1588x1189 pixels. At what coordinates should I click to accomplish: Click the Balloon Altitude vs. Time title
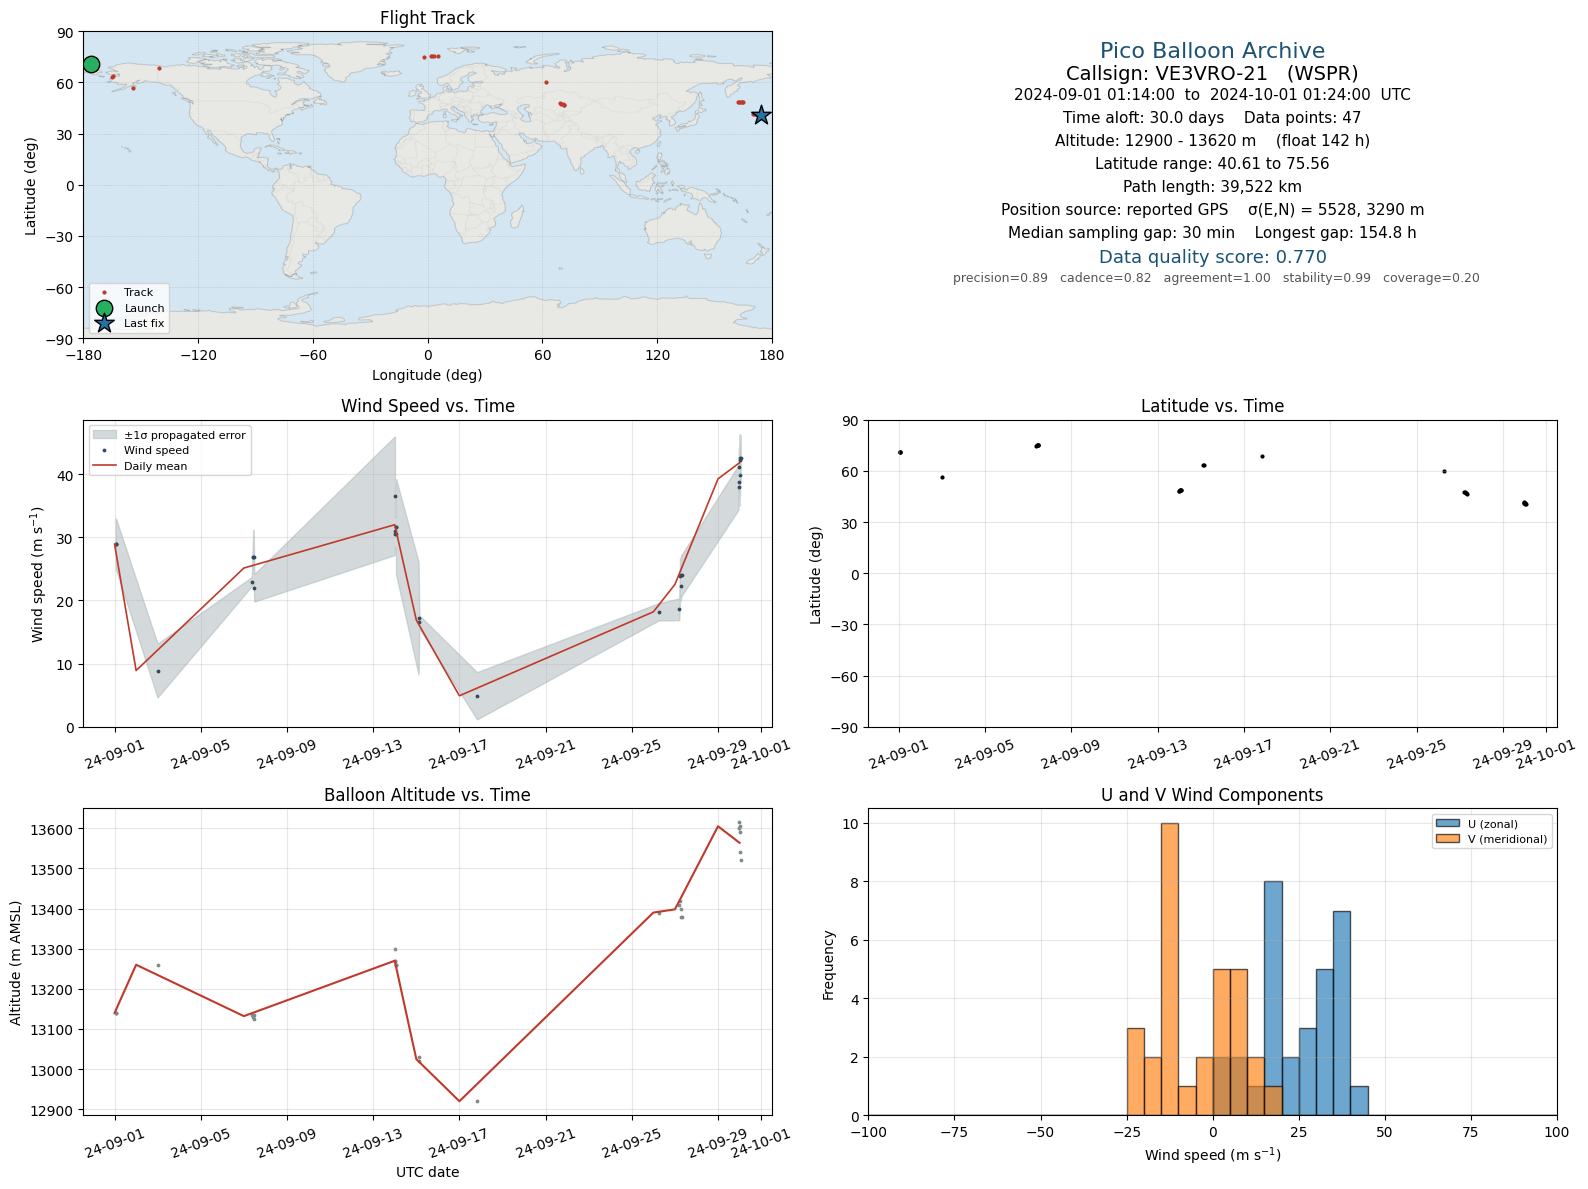[427, 795]
